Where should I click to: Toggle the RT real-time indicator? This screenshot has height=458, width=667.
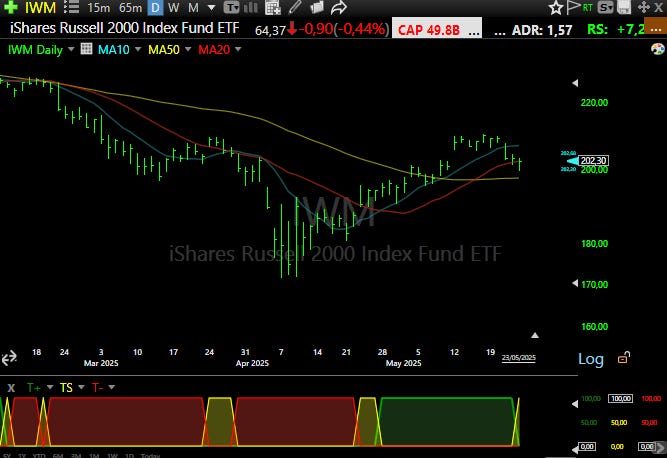coord(587,7)
